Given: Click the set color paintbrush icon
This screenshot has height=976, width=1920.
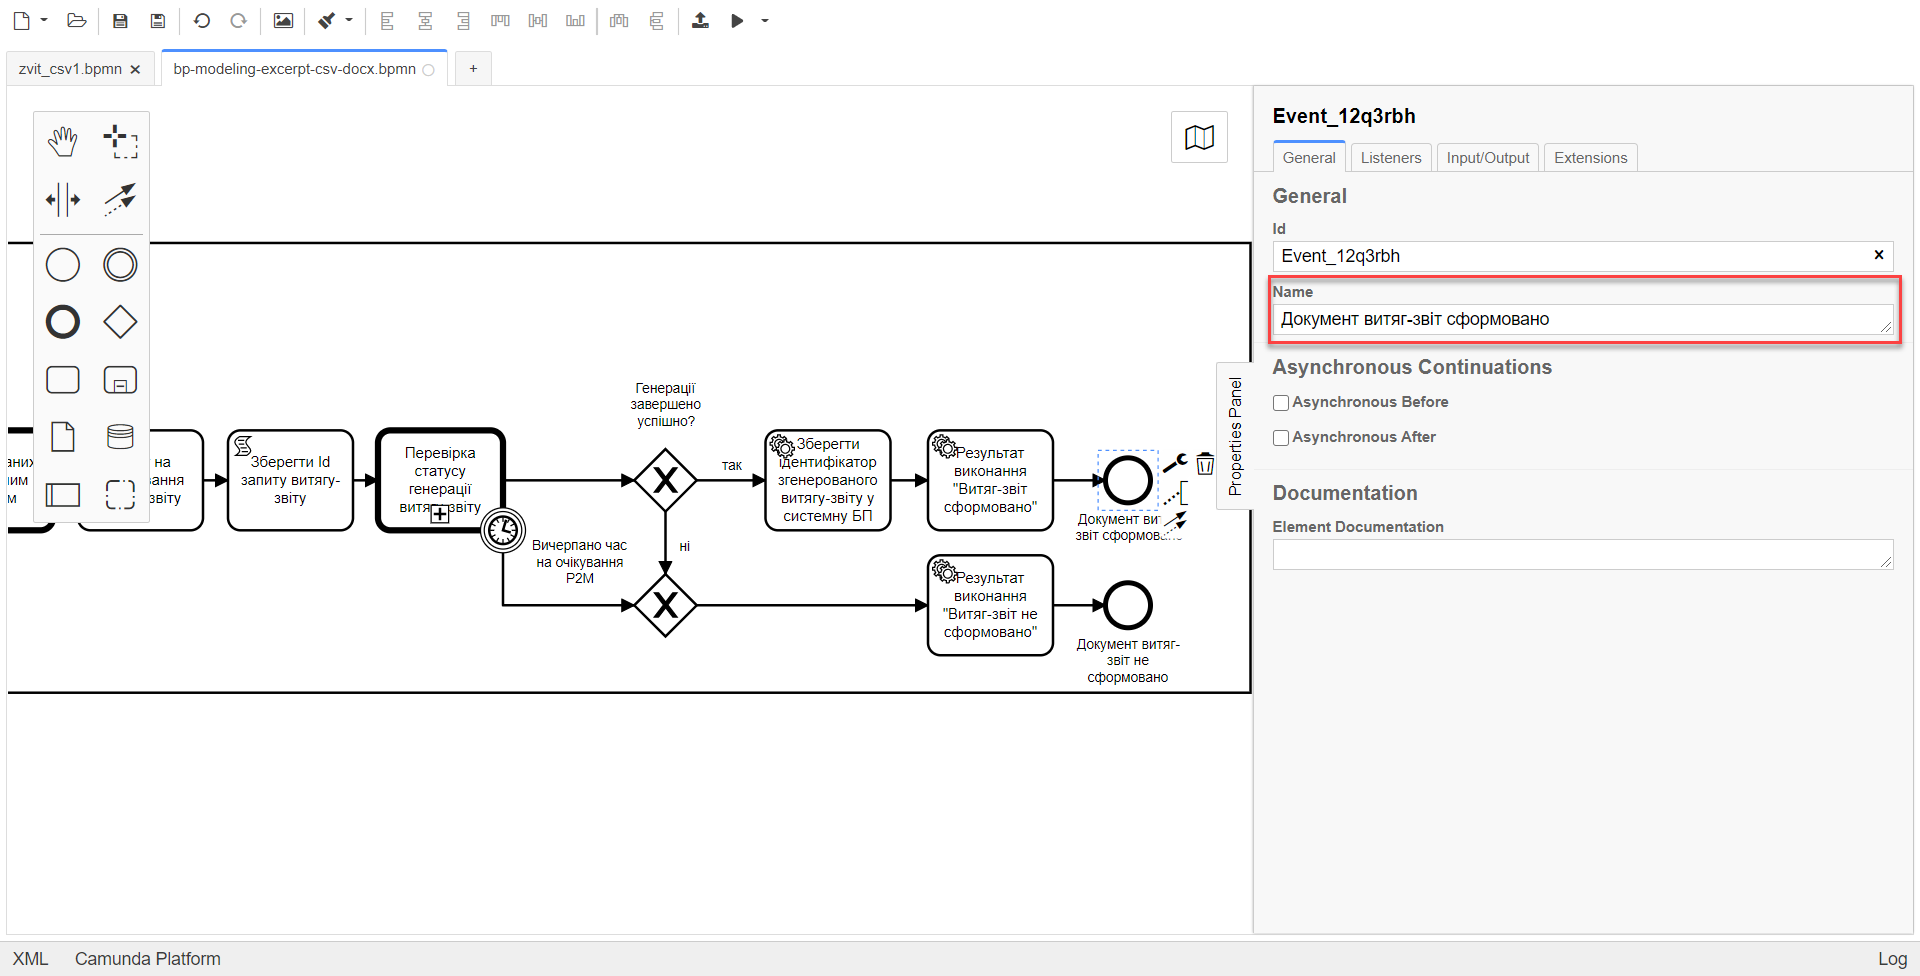Looking at the screenshot, I should tap(327, 20).
